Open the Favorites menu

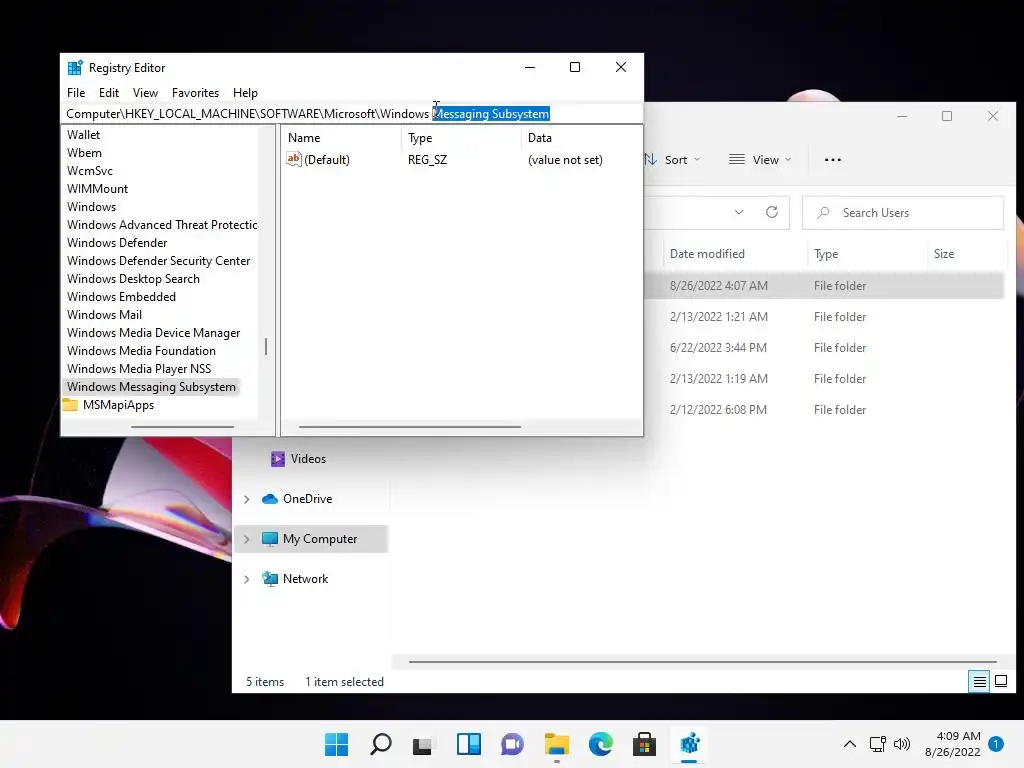pos(195,93)
